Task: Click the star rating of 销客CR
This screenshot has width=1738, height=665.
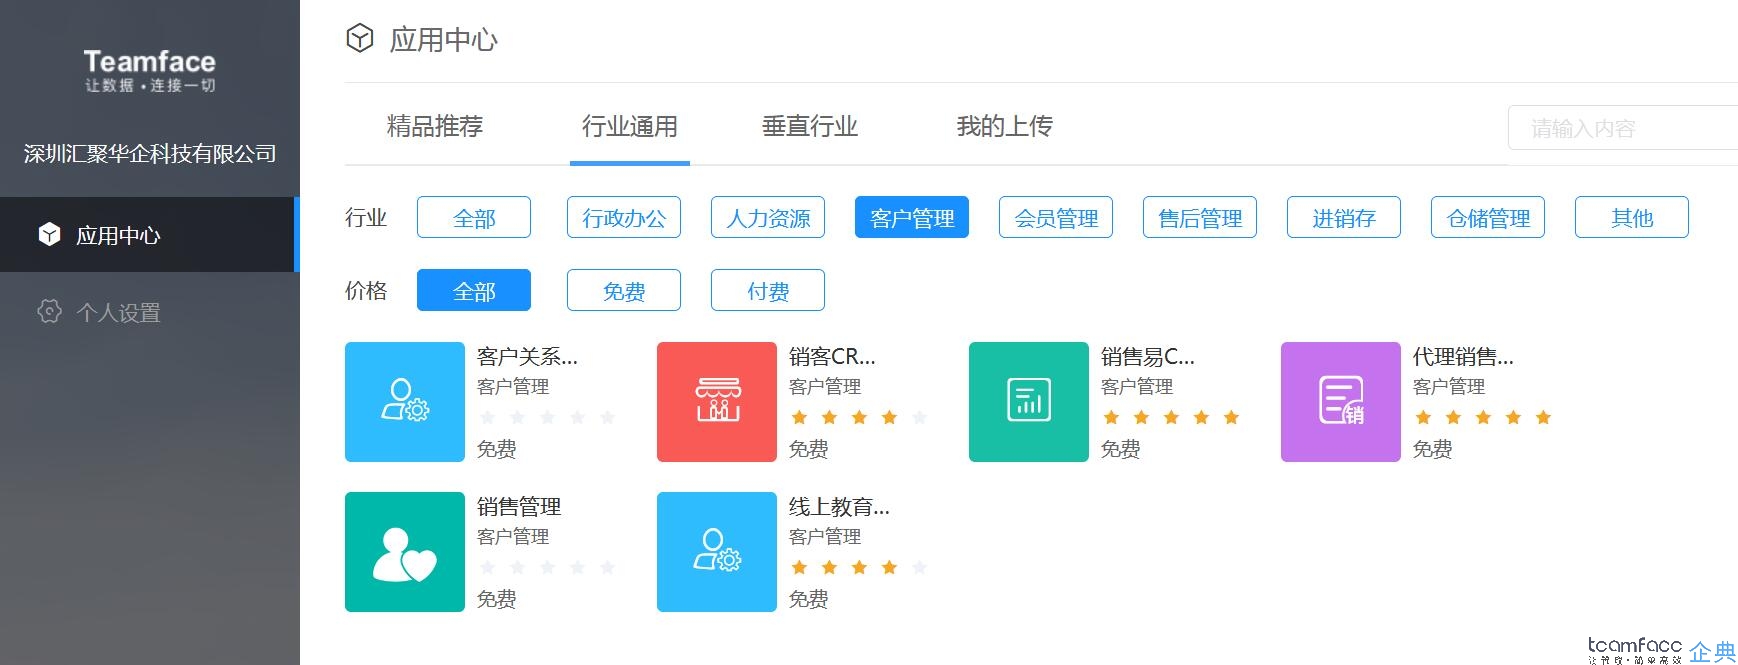Action: pos(859,417)
